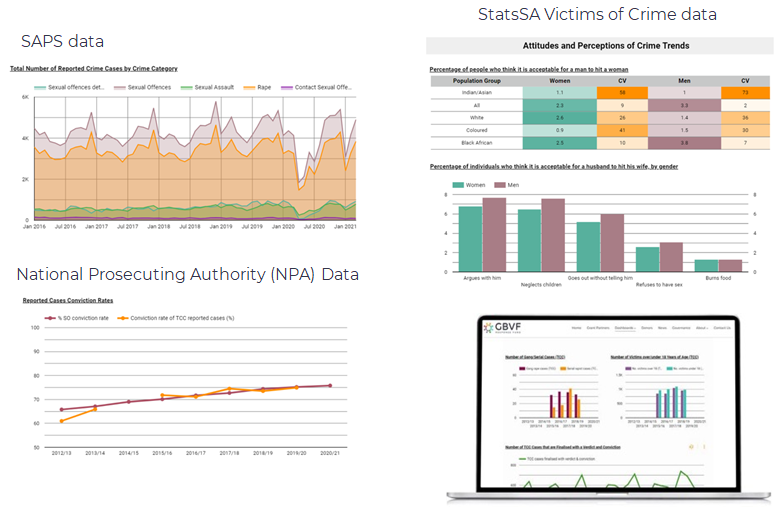The width and height of the screenshot is (784, 507).
Task: Open Total Number of Reported Crime Cases title
Action: (x=94, y=68)
